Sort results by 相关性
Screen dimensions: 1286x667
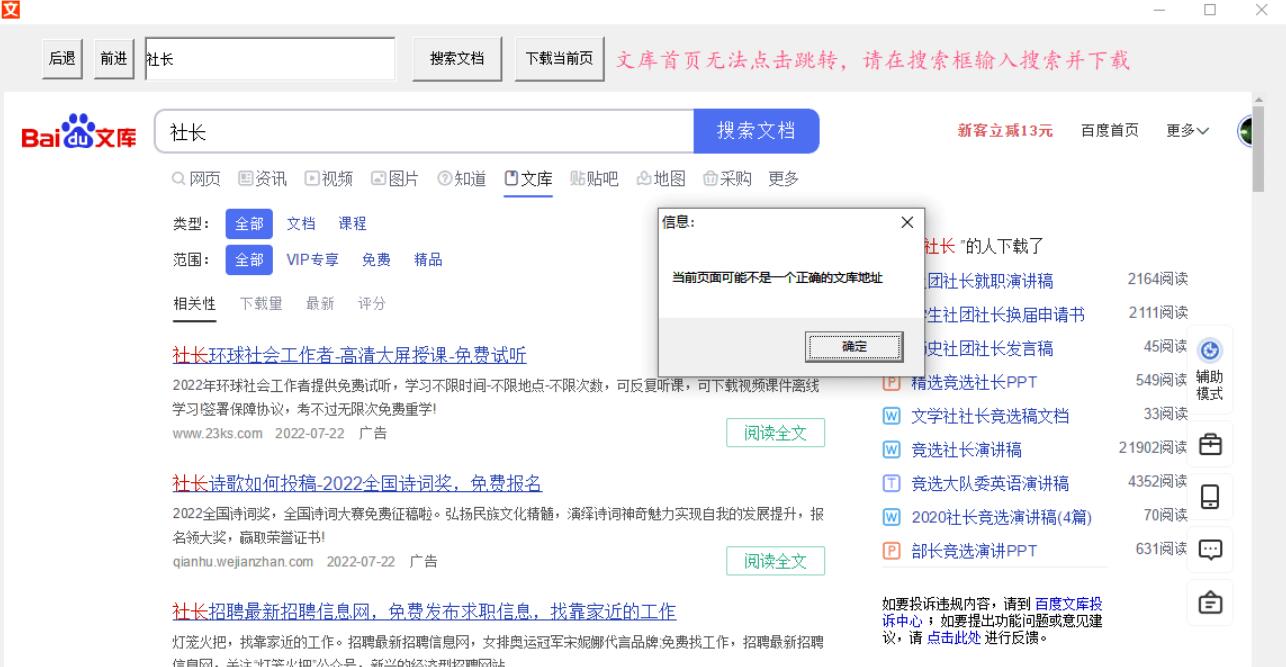point(194,304)
